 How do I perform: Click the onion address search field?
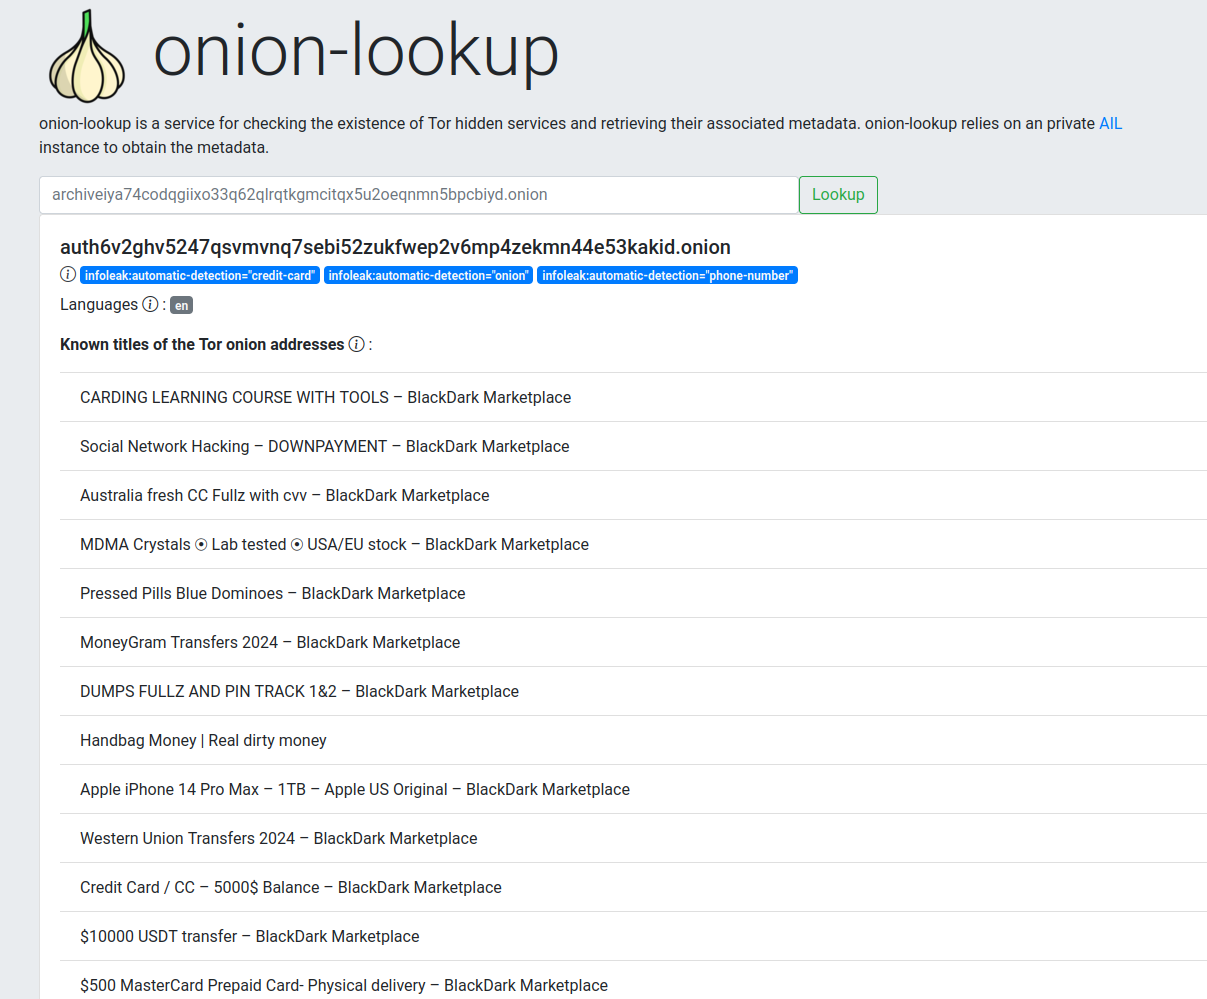tap(418, 195)
